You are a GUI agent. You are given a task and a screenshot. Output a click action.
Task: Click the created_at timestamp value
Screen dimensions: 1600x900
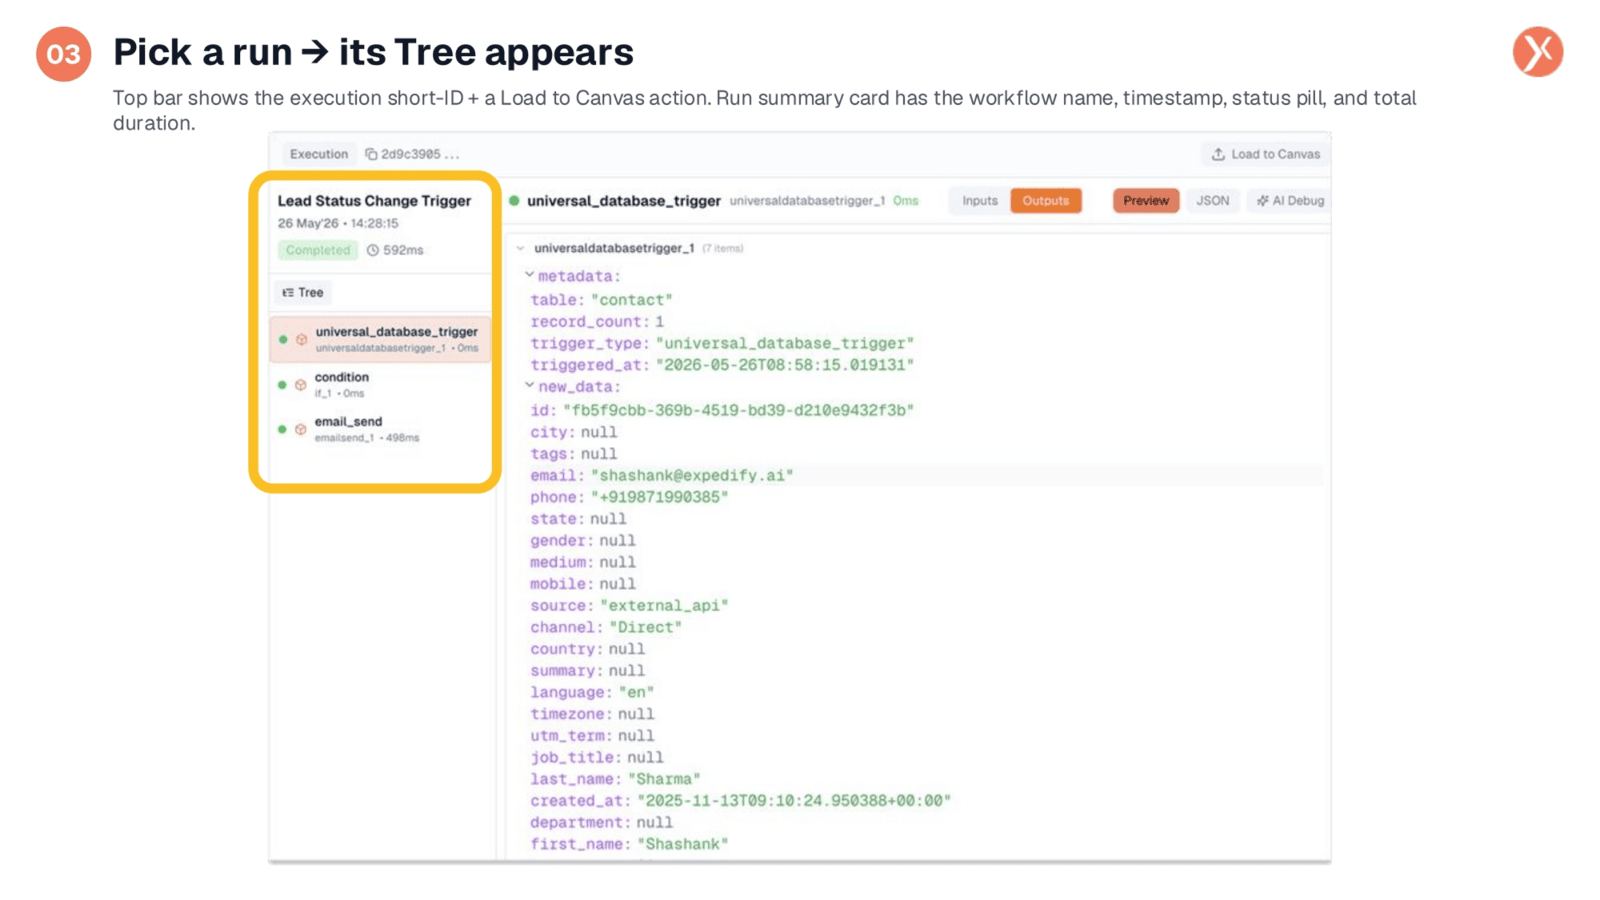click(x=794, y=801)
